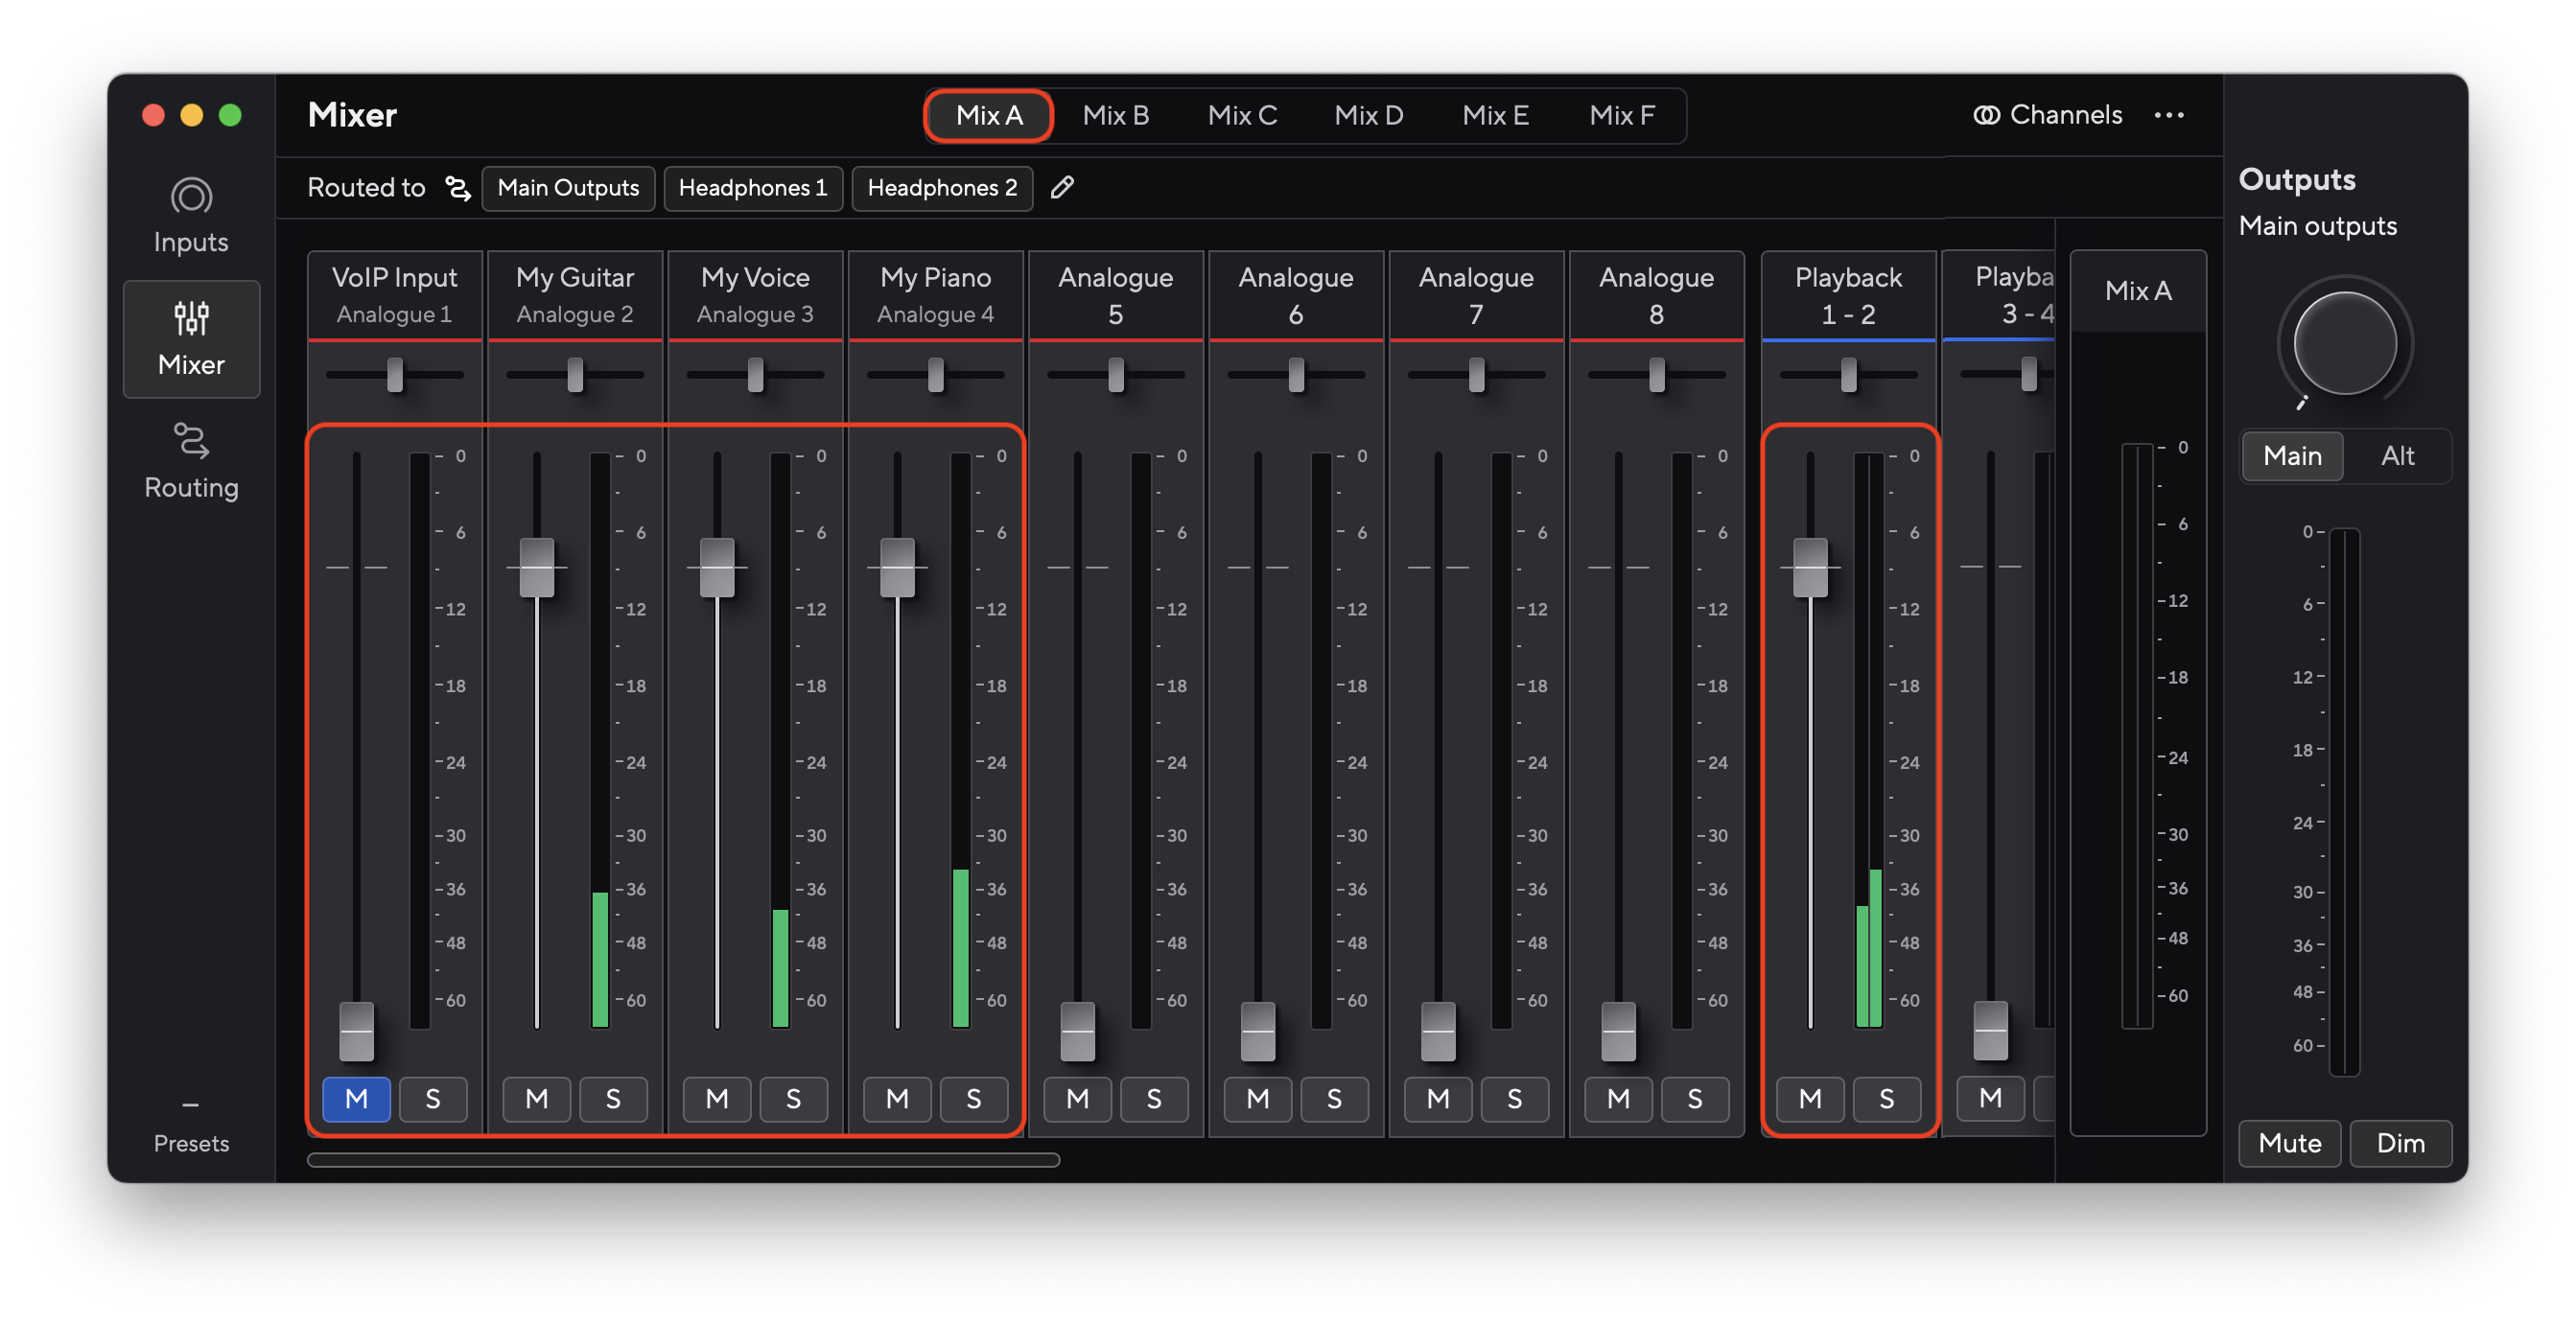Select the Main speaker output
2576x1325 pixels.
tap(2292, 456)
